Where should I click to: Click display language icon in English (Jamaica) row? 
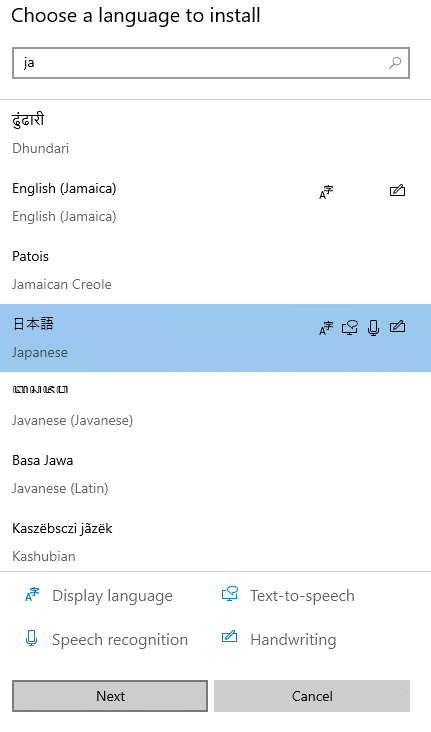326,192
